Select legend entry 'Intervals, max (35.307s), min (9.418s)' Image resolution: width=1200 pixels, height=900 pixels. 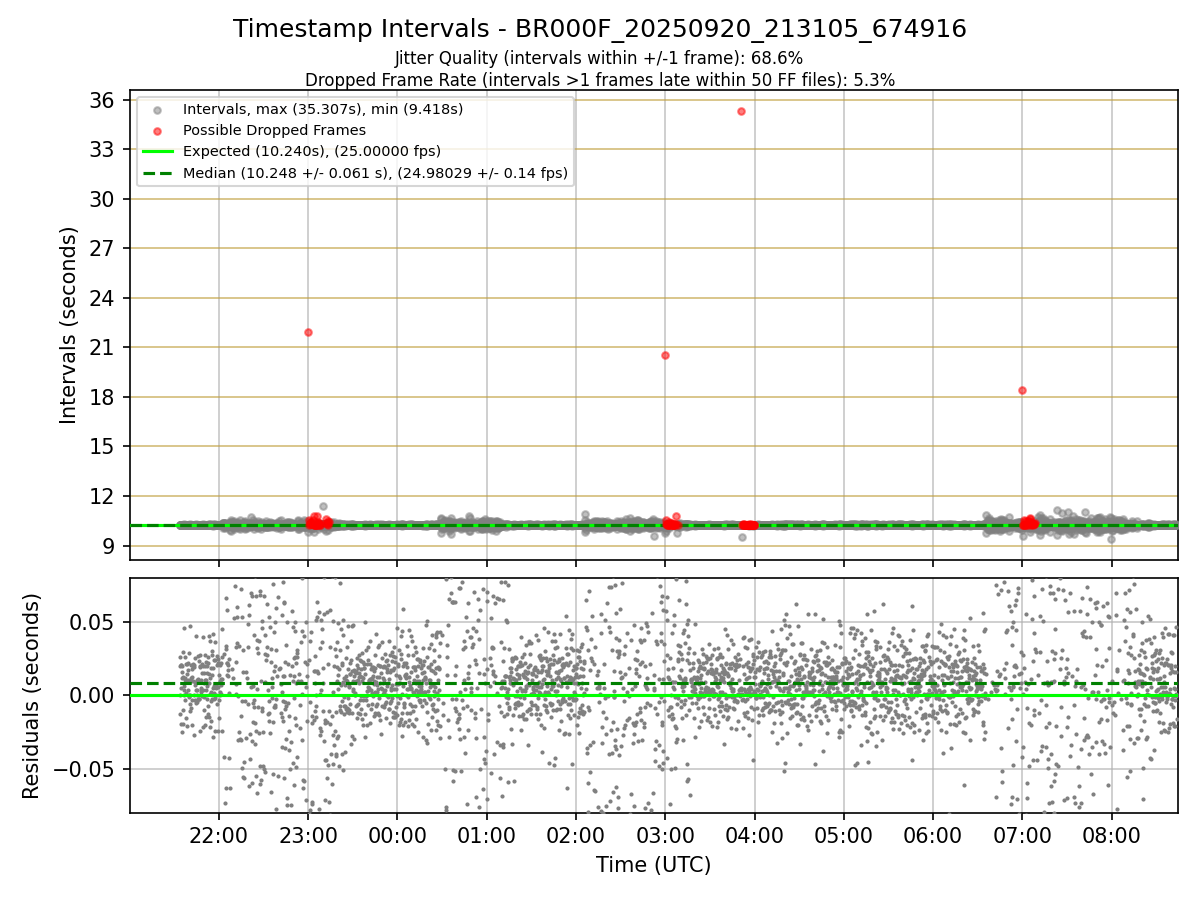(323, 109)
